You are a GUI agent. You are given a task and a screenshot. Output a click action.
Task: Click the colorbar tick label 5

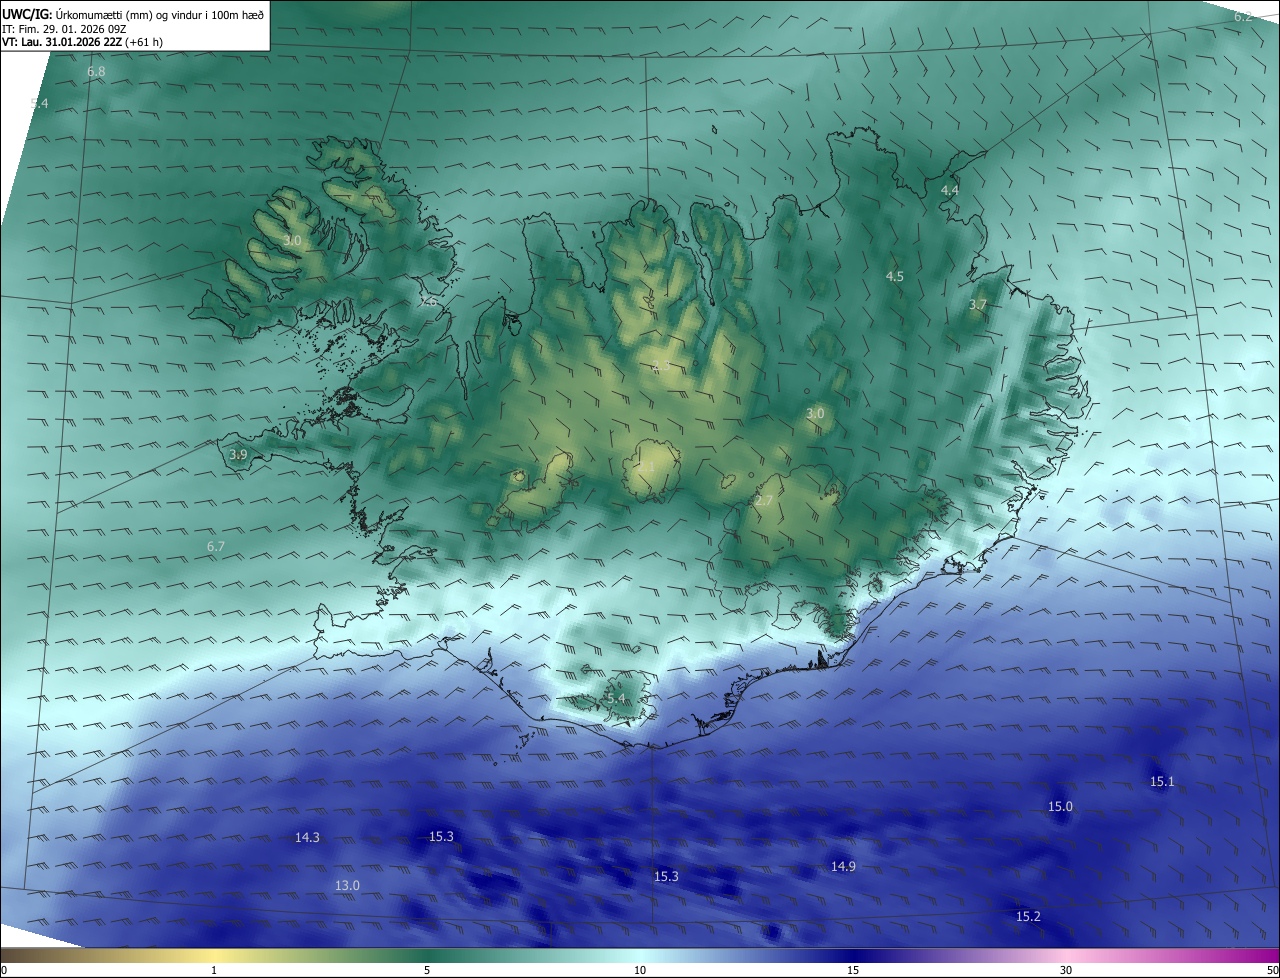tap(427, 970)
